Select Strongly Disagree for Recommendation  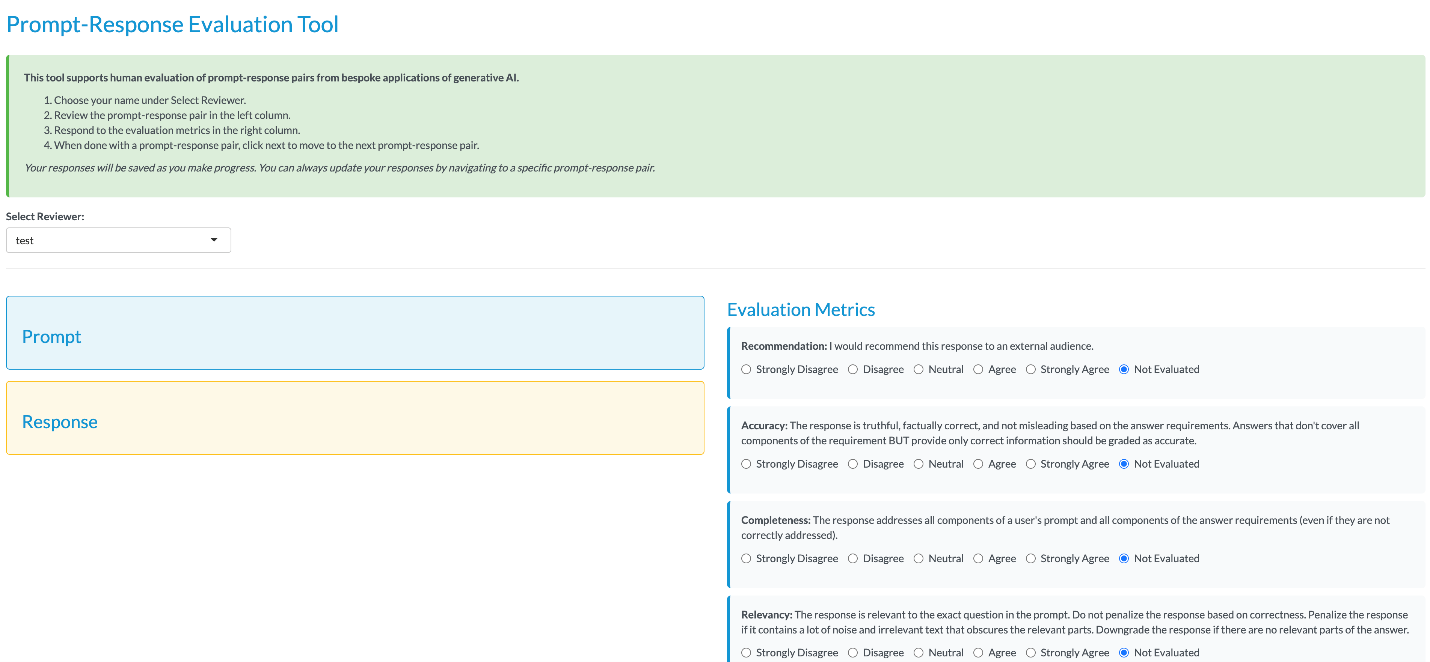click(746, 369)
